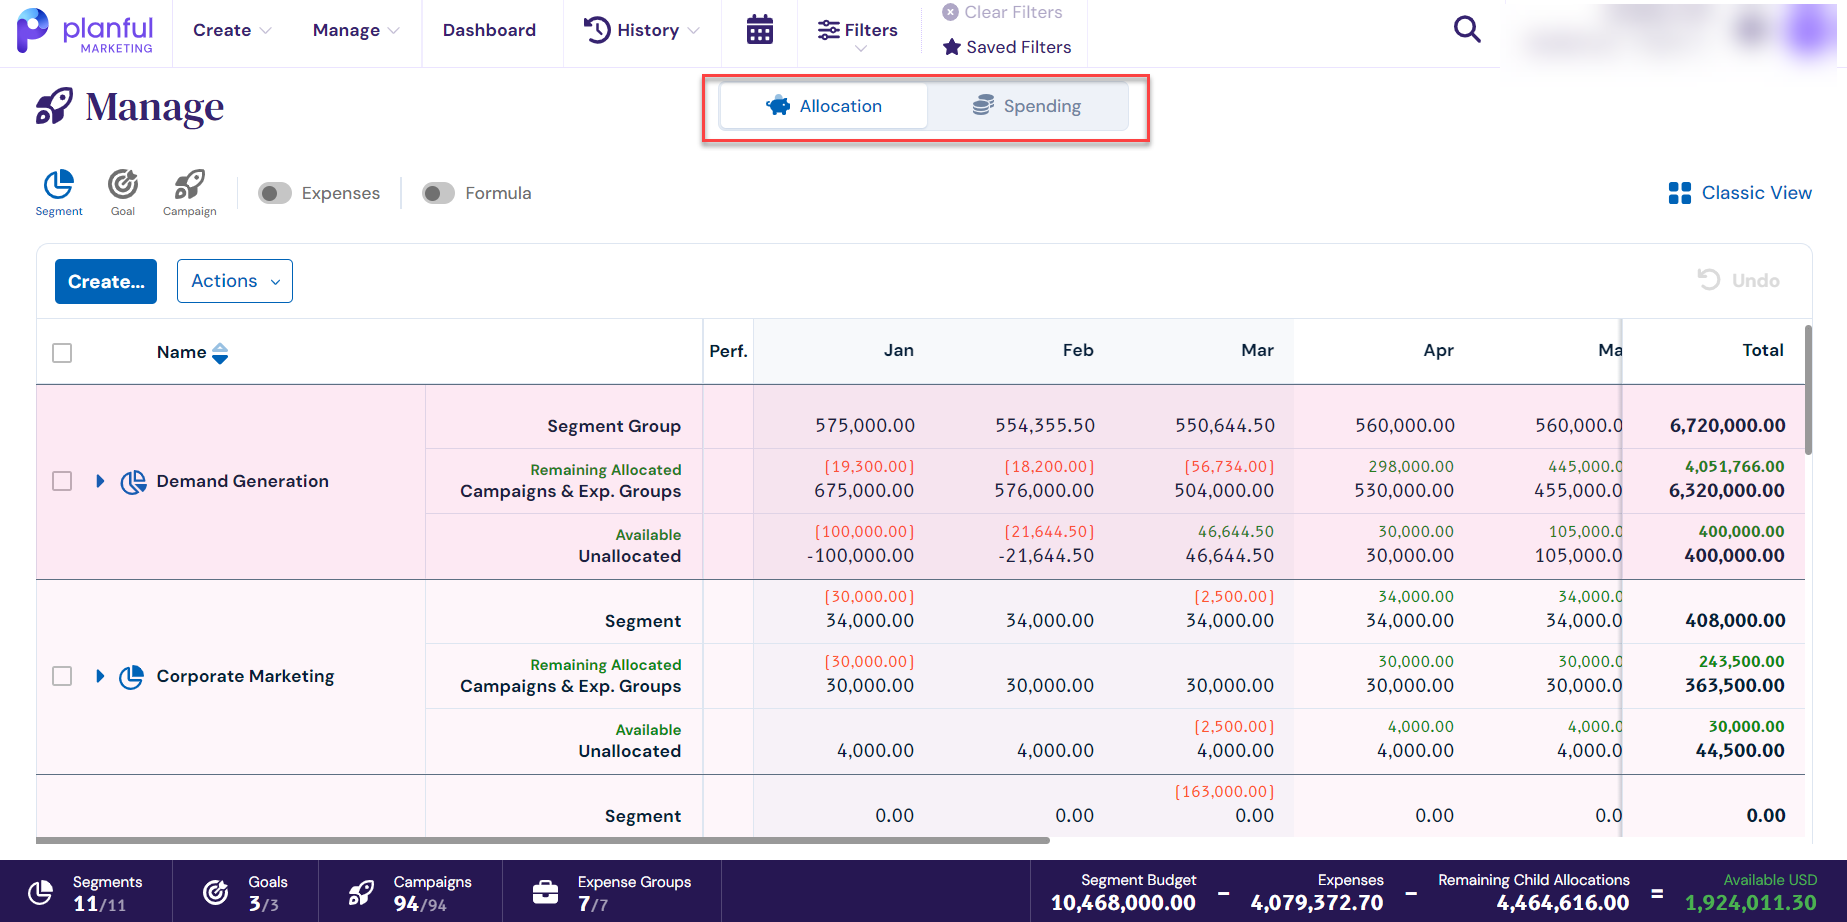Click the Create... button
The width and height of the screenshot is (1847, 922).
106,281
